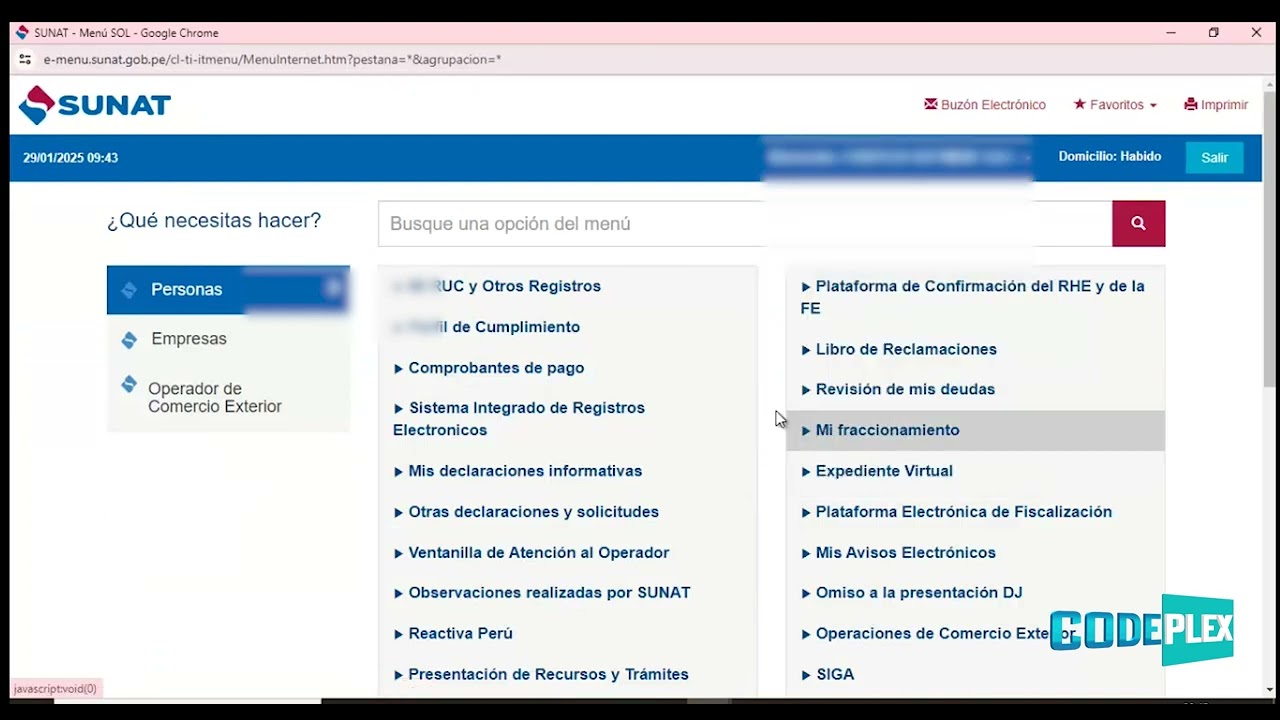Expand Omiso a la presentación DJ
Screen dimensions: 1280x720
912,593
